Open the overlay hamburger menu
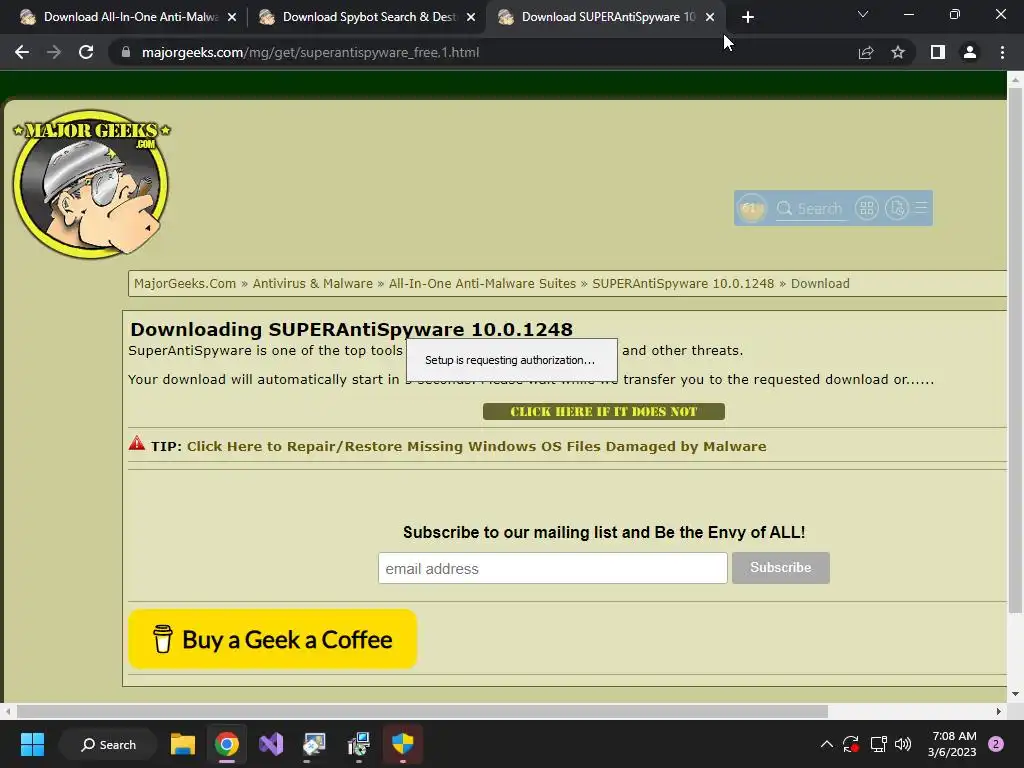1024x768 pixels. coord(921,208)
